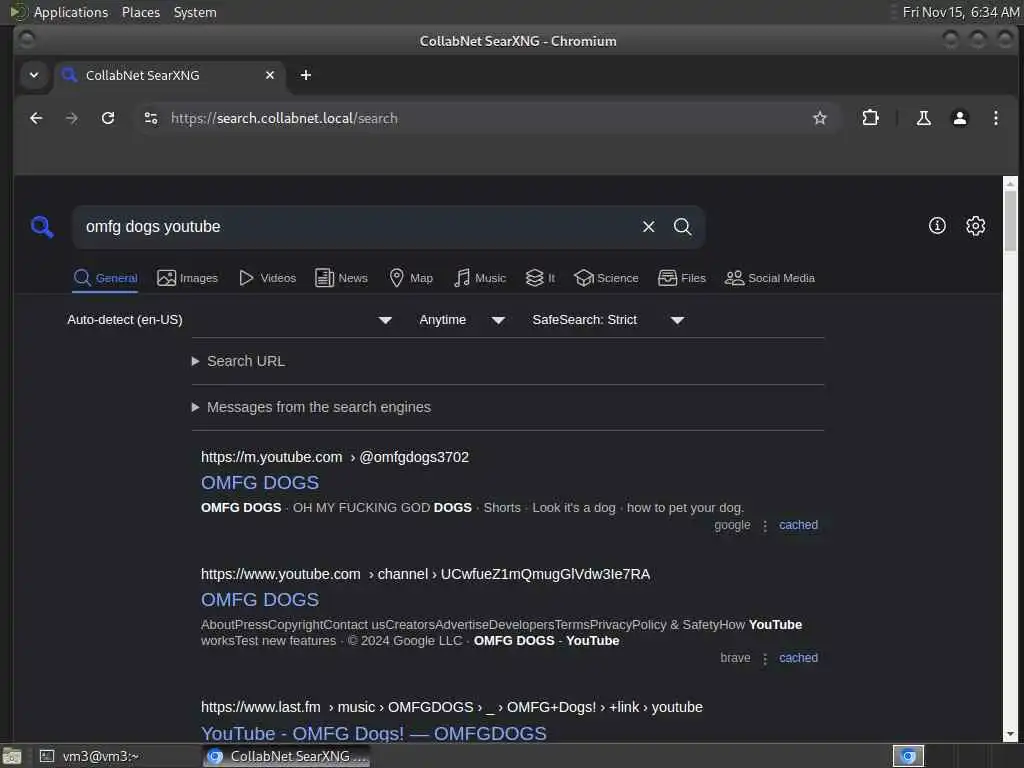Switch to vm3@vm3 terminal in taskbar
The height and width of the screenshot is (768, 1024).
116,756
